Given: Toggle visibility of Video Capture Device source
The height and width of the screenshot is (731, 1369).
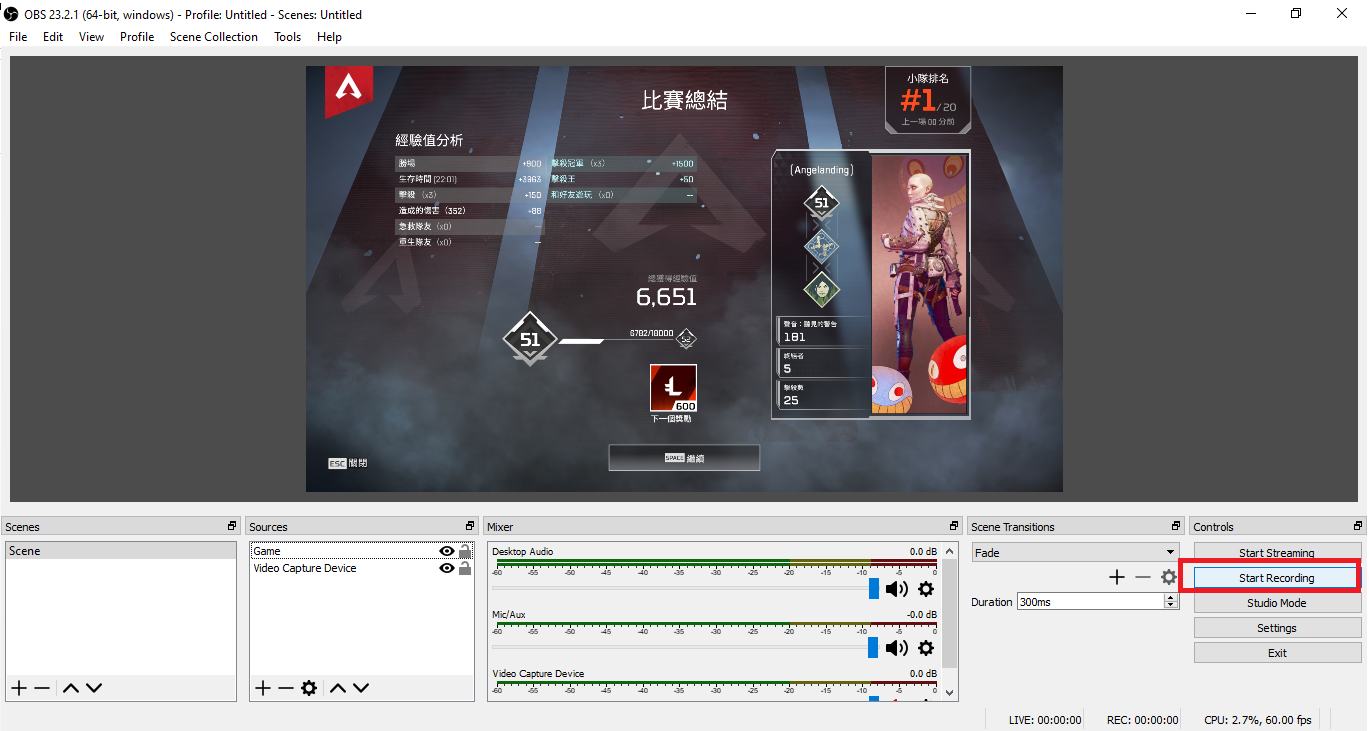Looking at the screenshot, I should (x=447, y=568).
